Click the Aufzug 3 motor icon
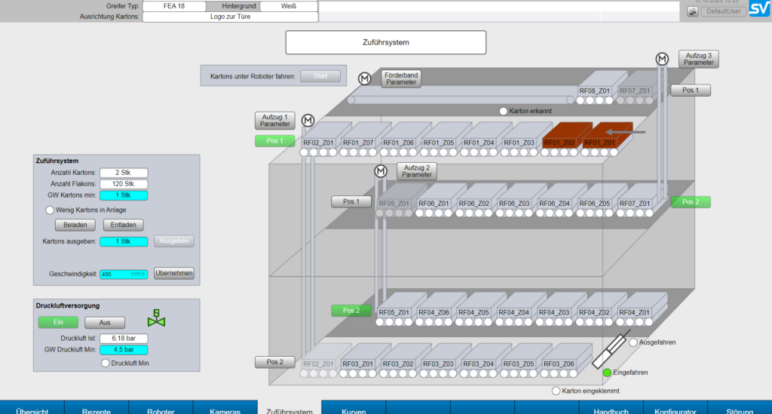The height and width of the screenshot is (414, 772). [662, 59]
